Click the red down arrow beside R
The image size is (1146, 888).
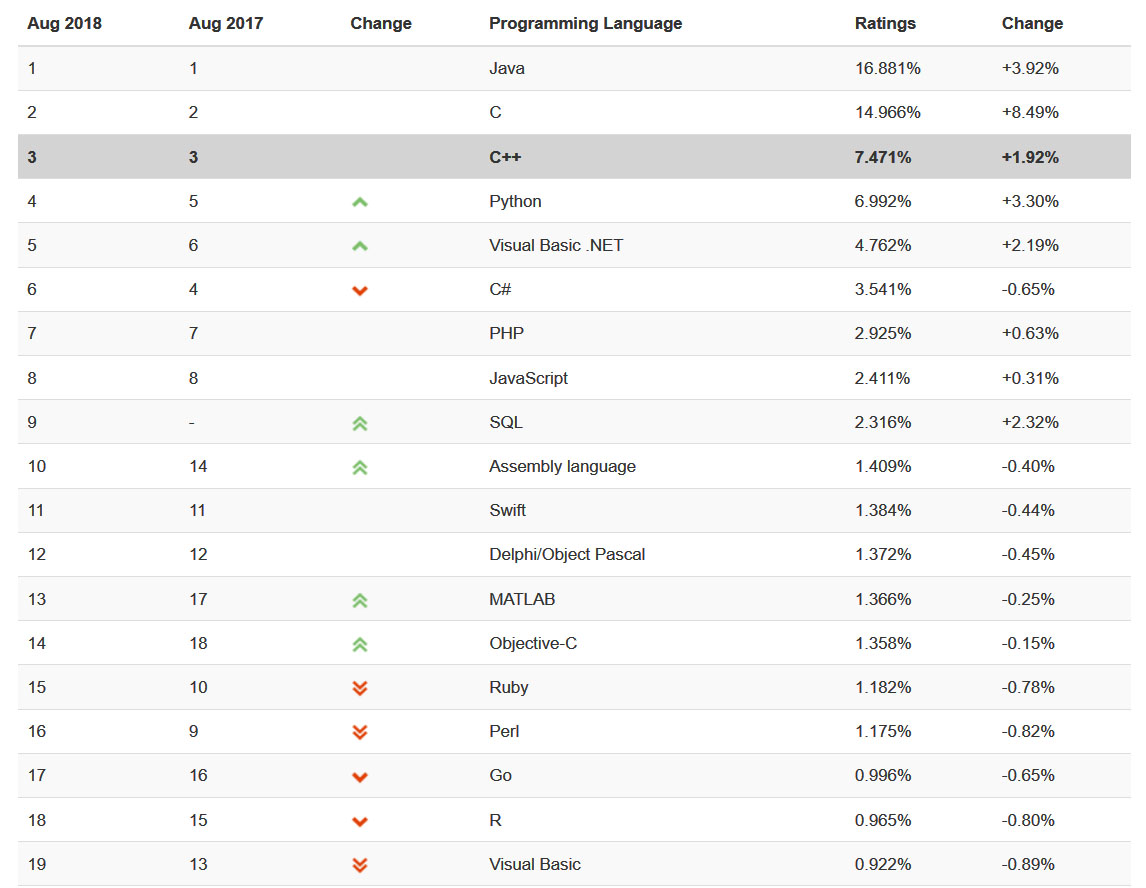(360, 821)
